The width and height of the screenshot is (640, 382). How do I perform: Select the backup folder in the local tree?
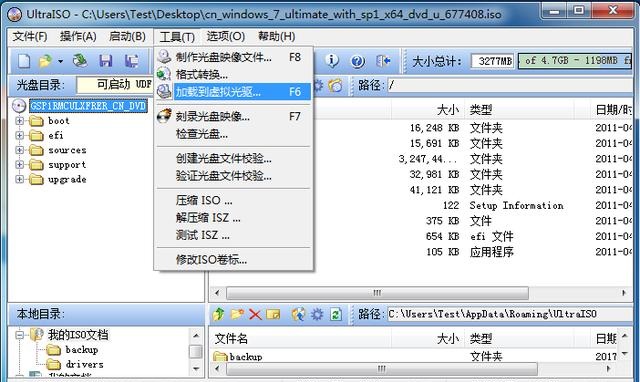pos(82,350)
